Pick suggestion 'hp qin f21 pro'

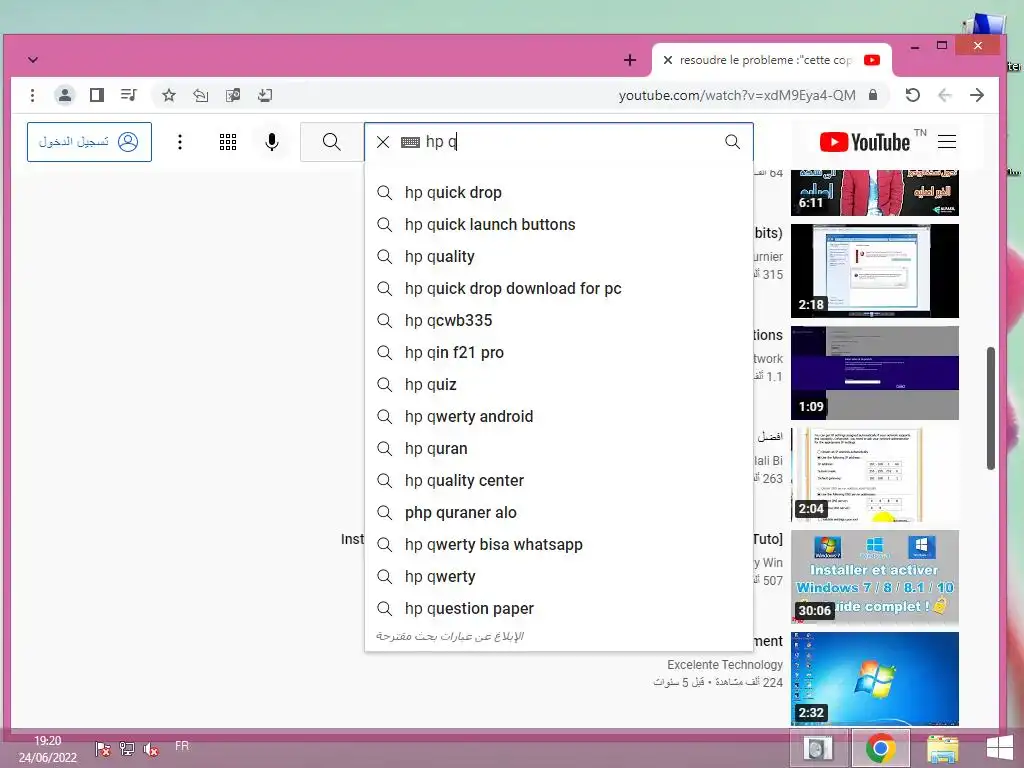558,353
